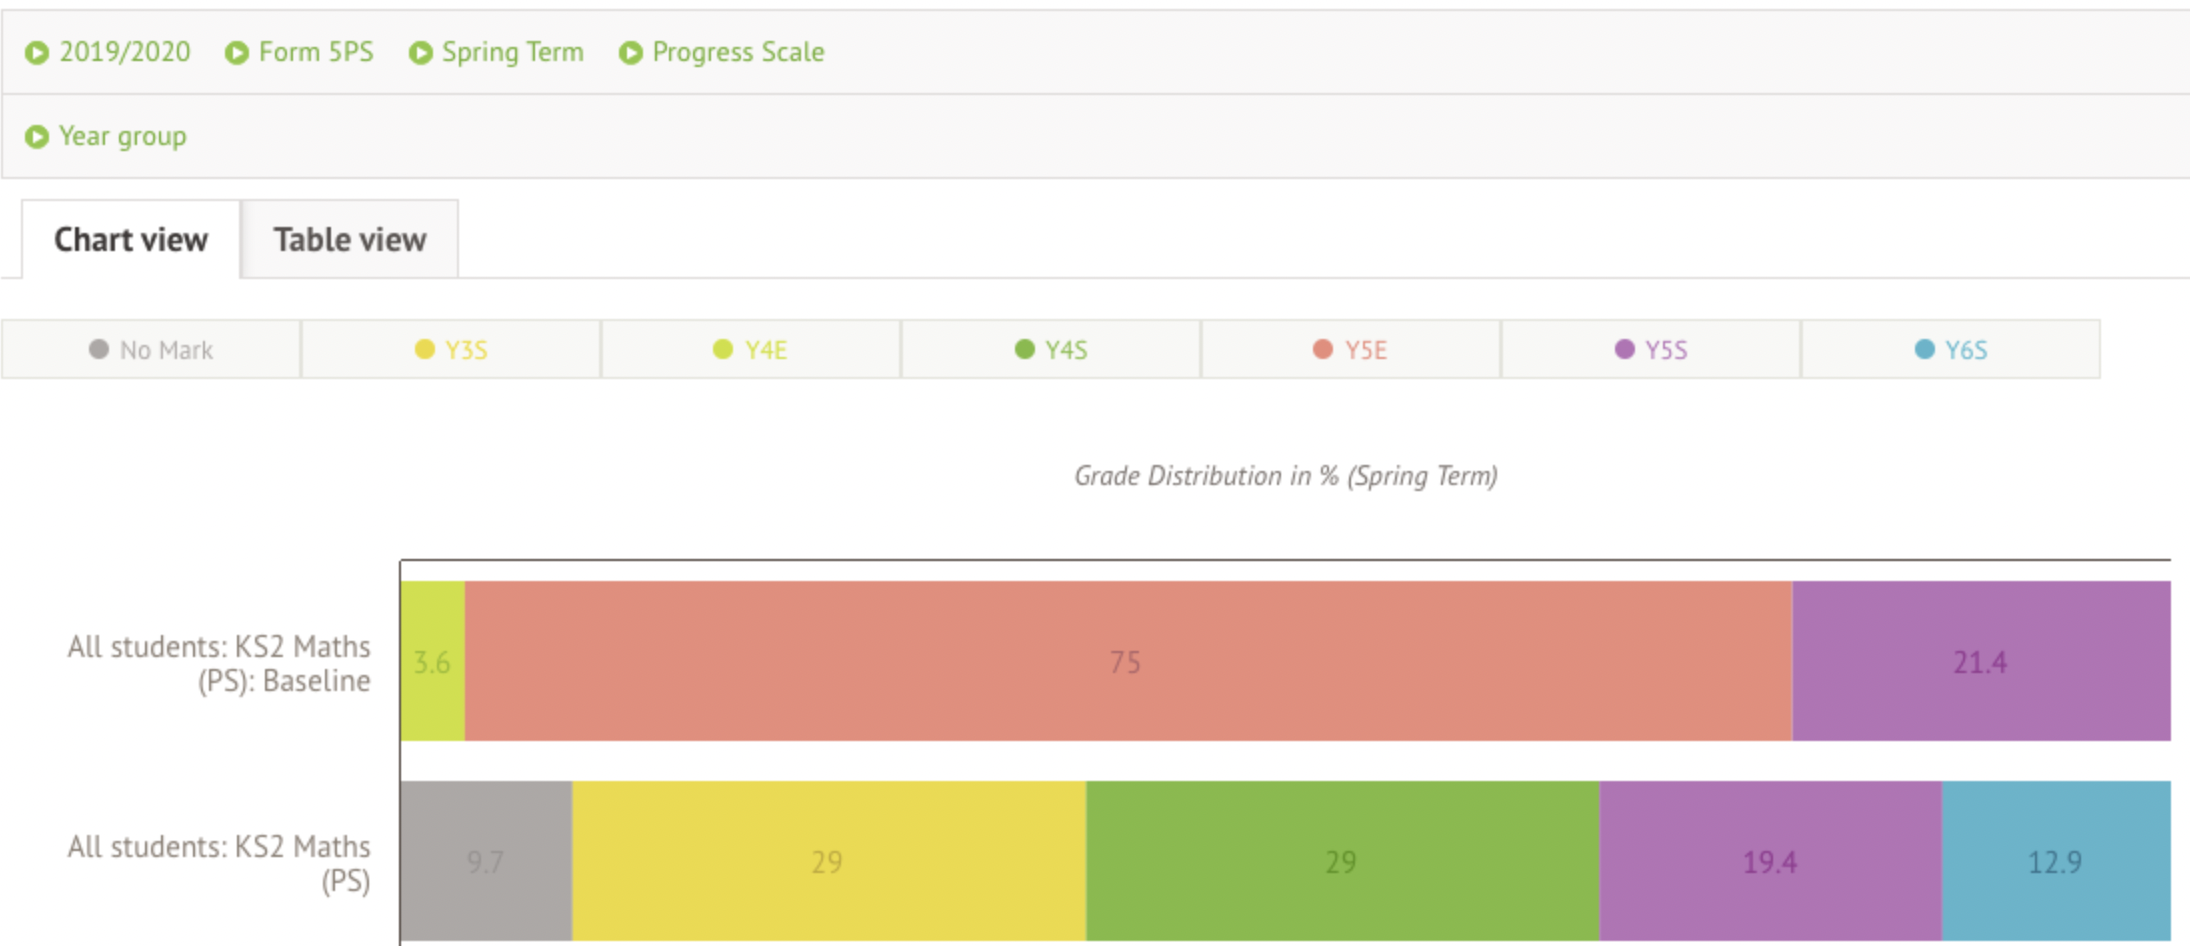This screenshot has width=2190, height=946.
Task: Click the green arrow icon beside 2019/2020
Action: click(x=37, y=53)
